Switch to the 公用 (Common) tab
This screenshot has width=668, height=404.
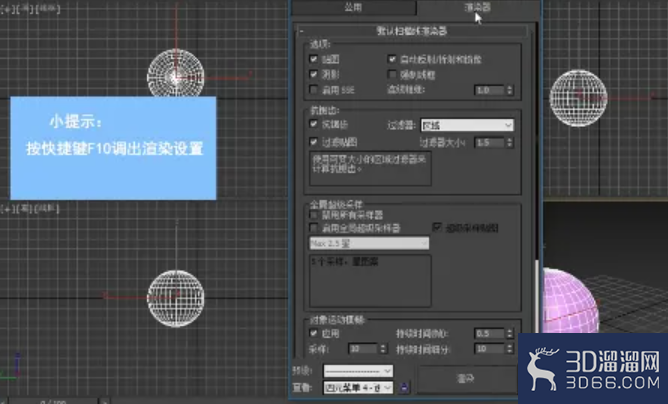pyautogui.click(x=354, y=7)
